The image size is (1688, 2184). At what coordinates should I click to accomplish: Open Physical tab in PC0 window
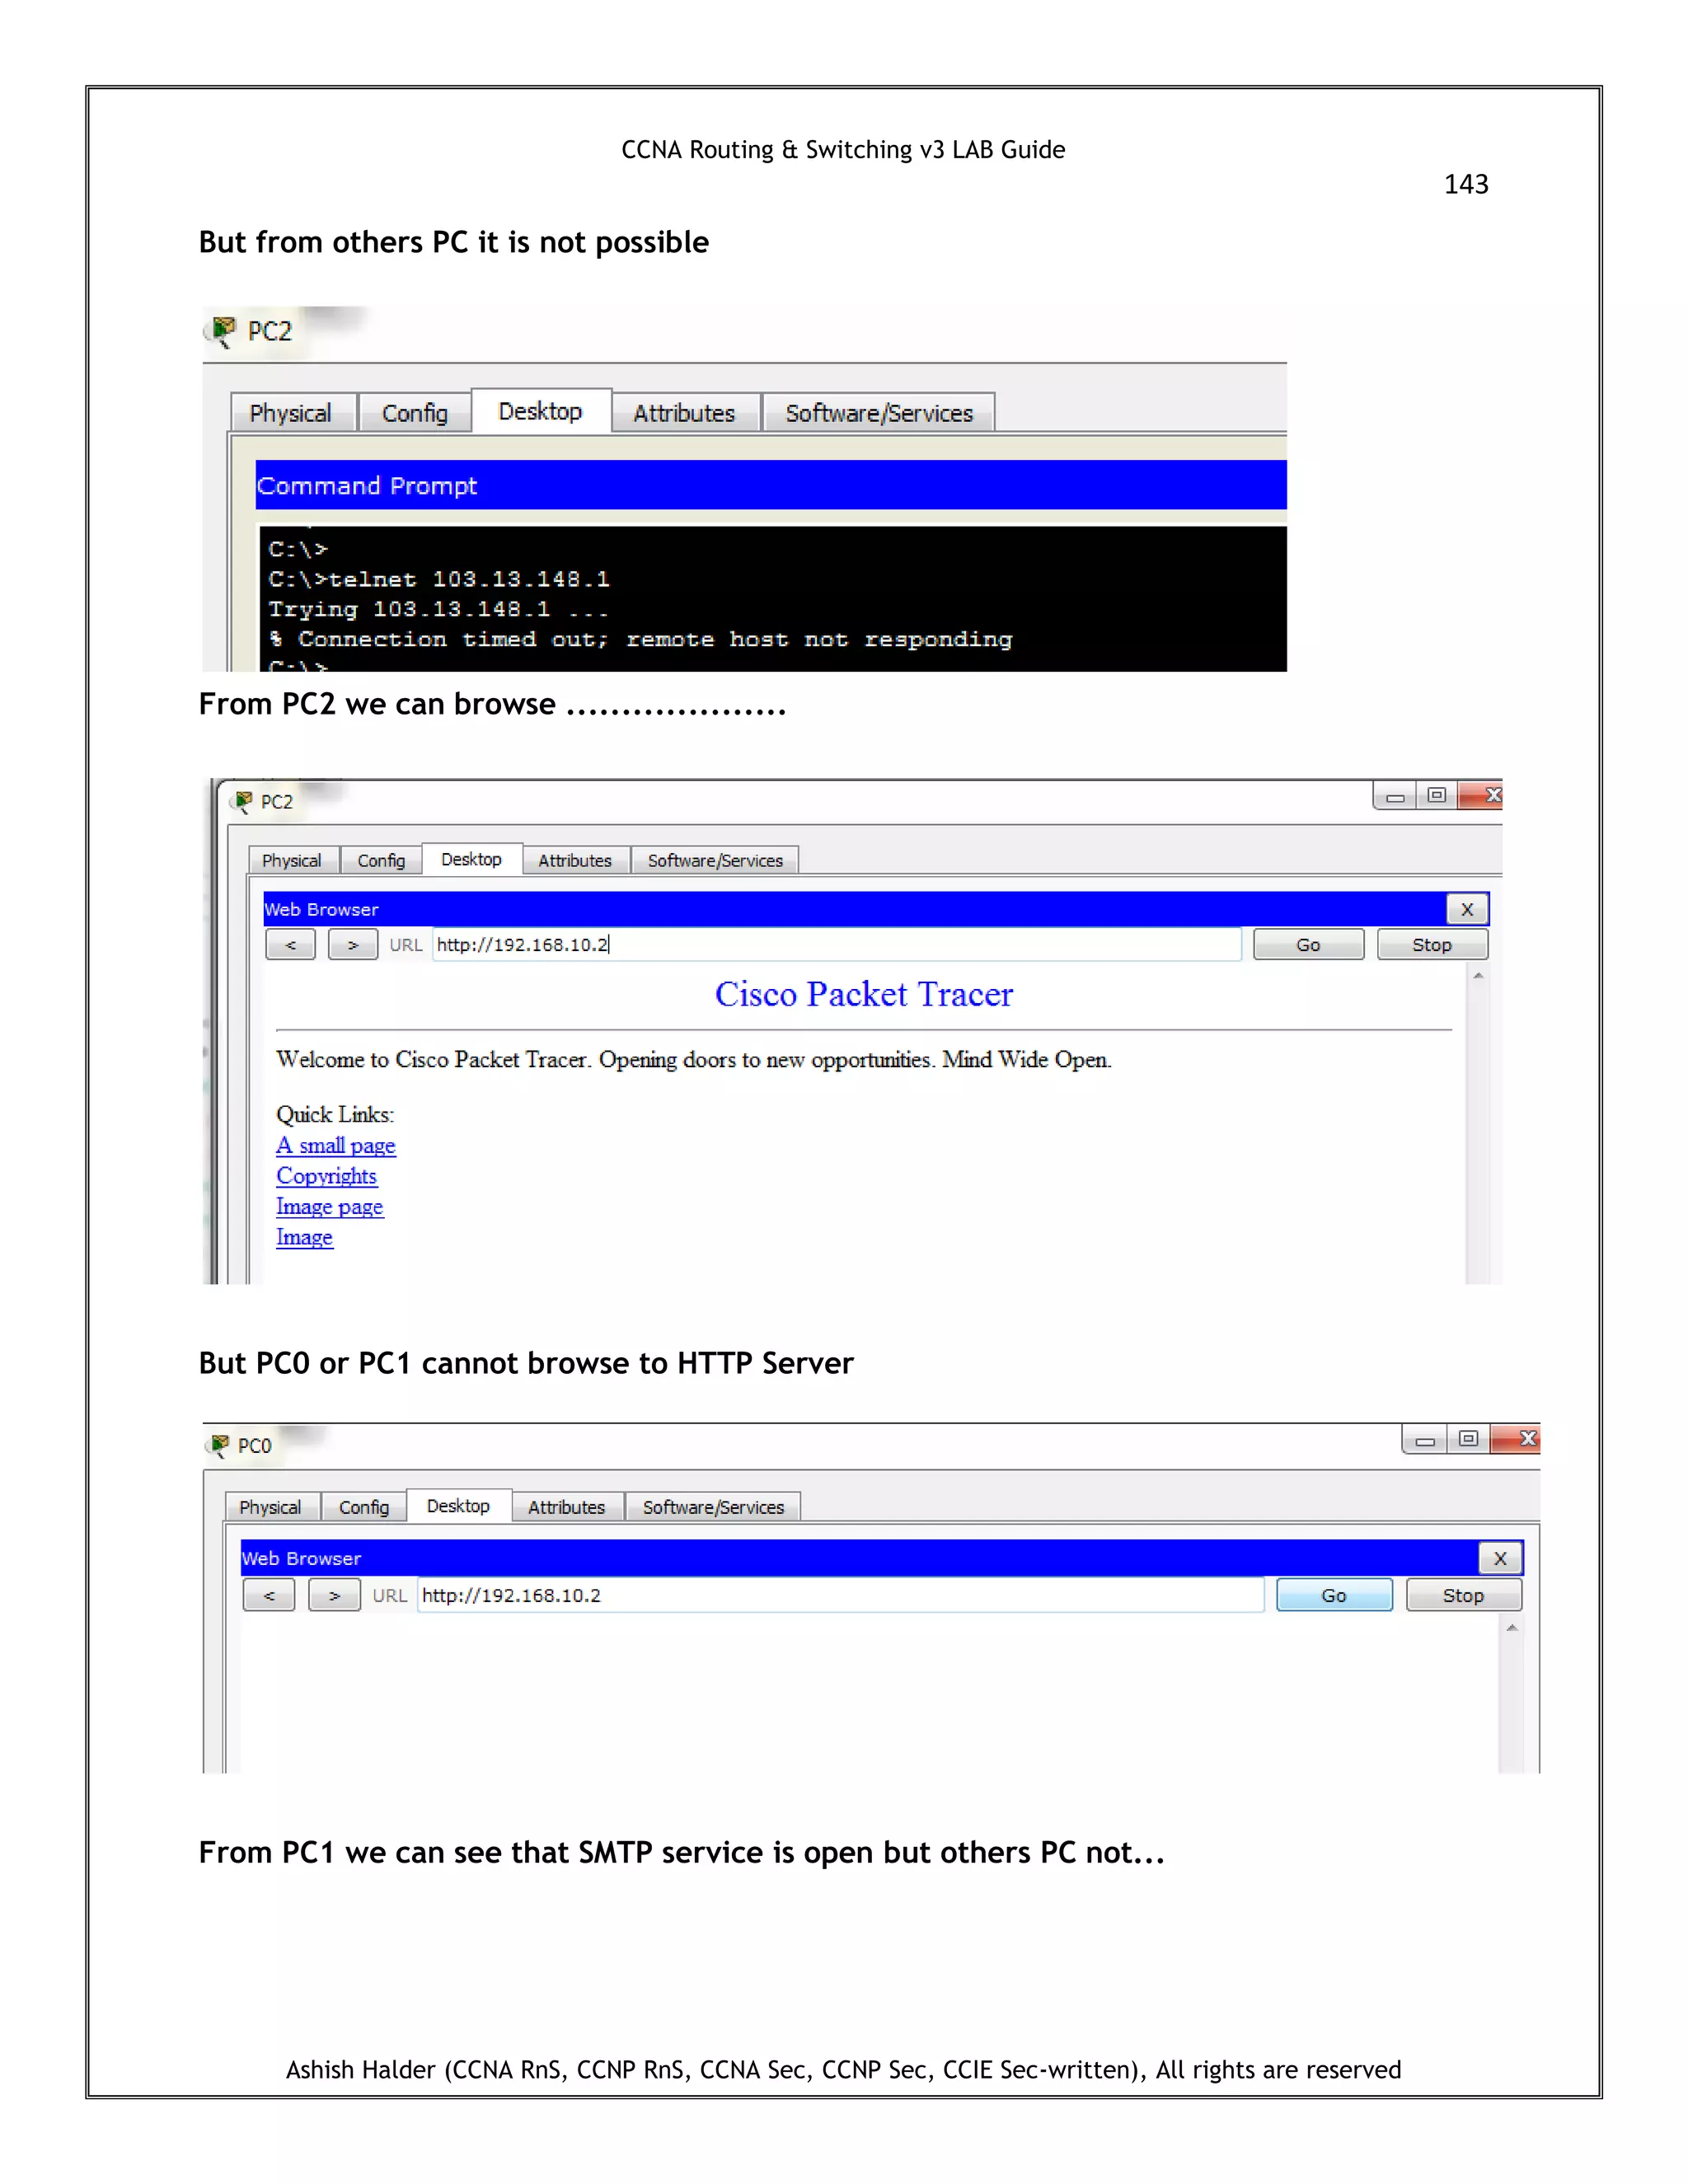point(270,1507)
